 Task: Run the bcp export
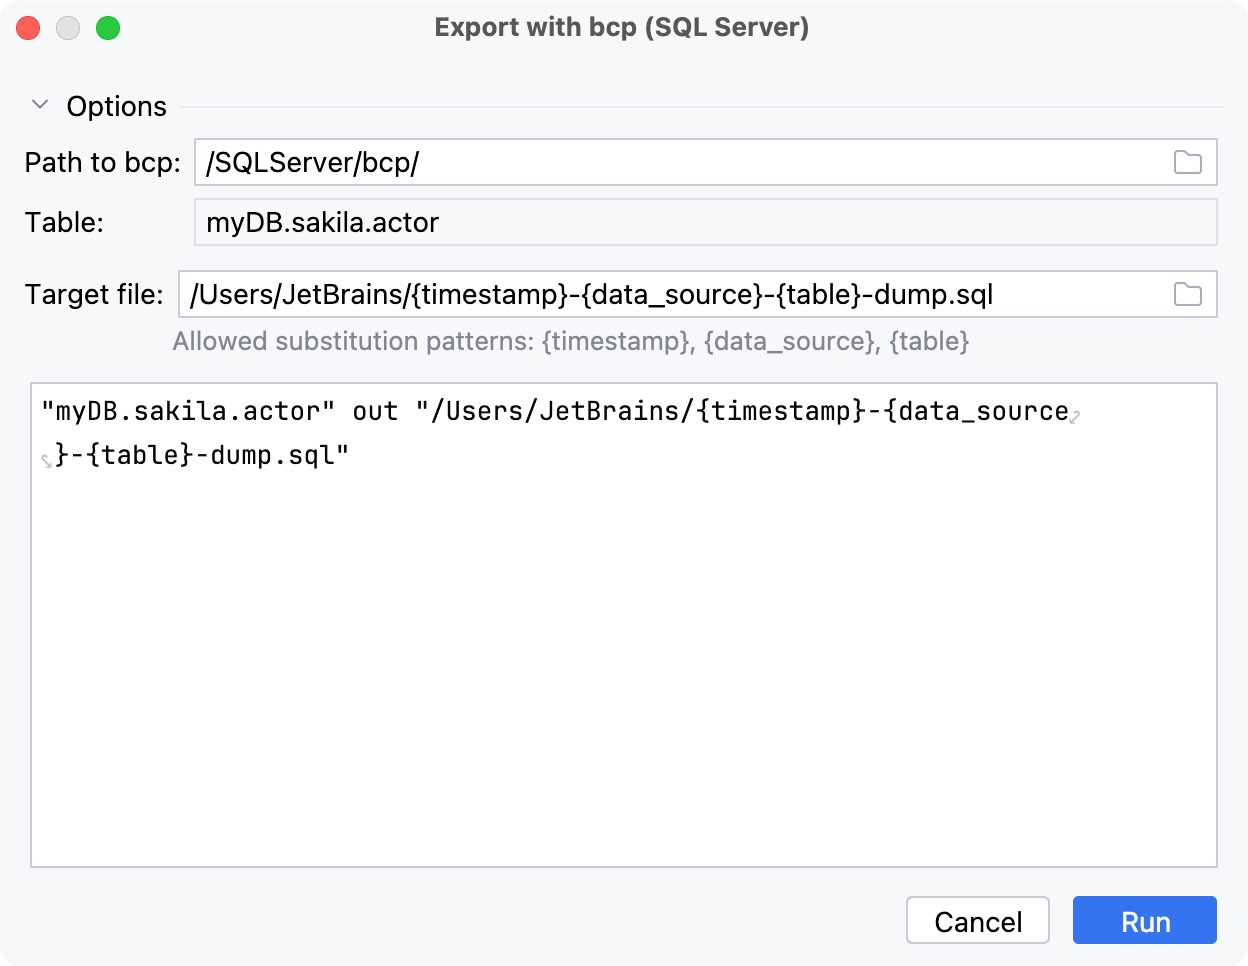tap(1144, 920)
